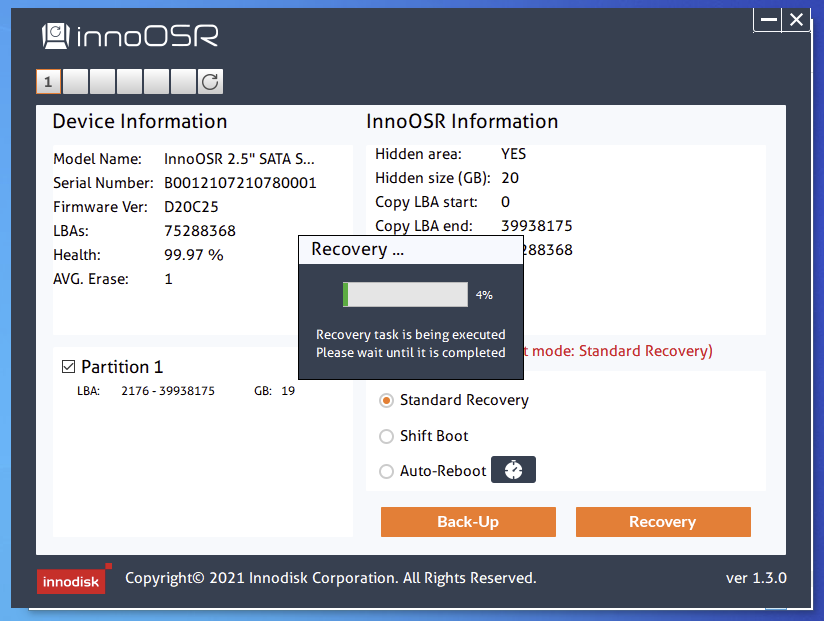Close the innoOSR window
The height and width of the screenshot is (621, 824).
pyautogui.click(x=796, y=20)
